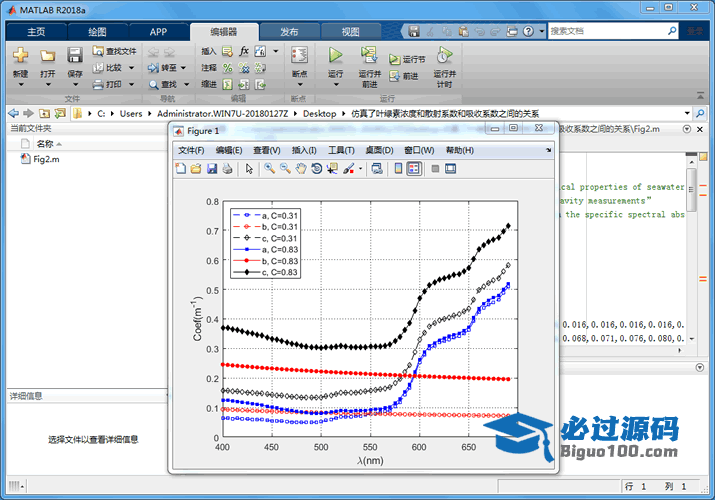Click the Link Plot icon in Figure toolbar
715x500 pixels.
coord(377,169)
